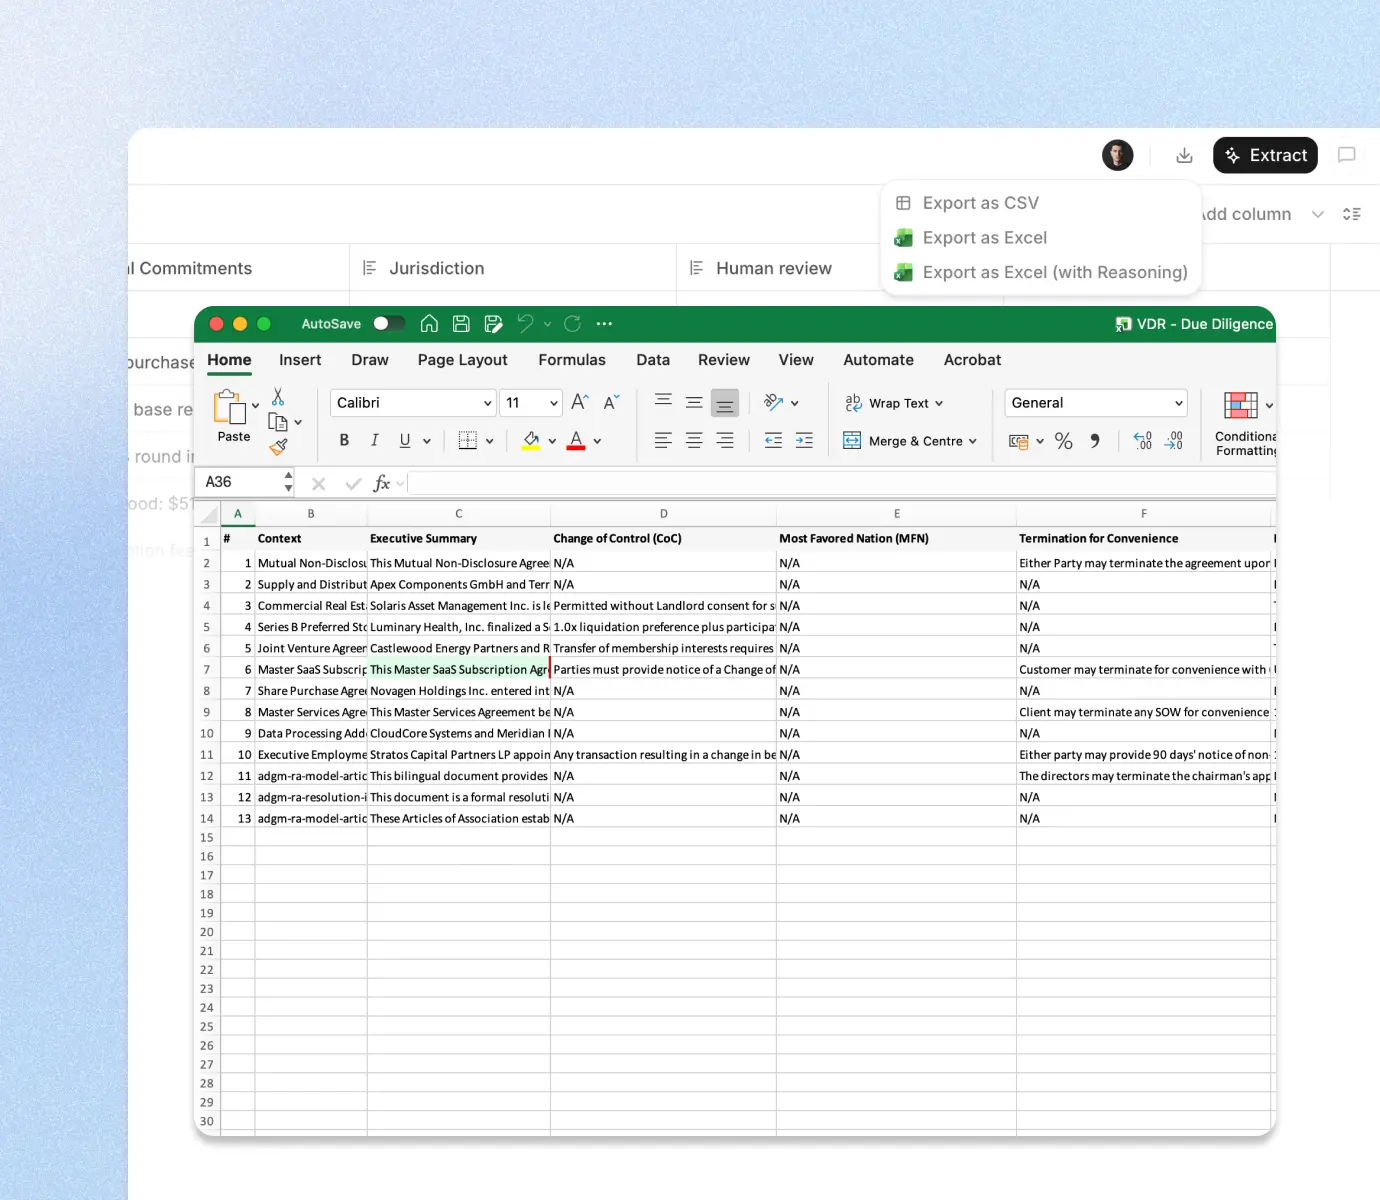Open the Insert ribbon tab
The width and height of the screenshot is (1380, 1200).
300,360
